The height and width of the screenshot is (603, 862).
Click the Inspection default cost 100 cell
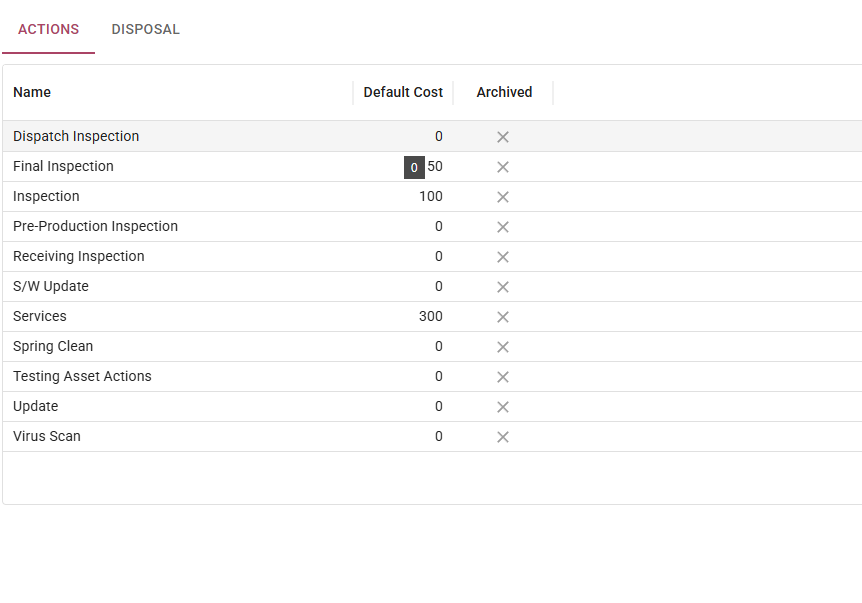click(430, 196)
